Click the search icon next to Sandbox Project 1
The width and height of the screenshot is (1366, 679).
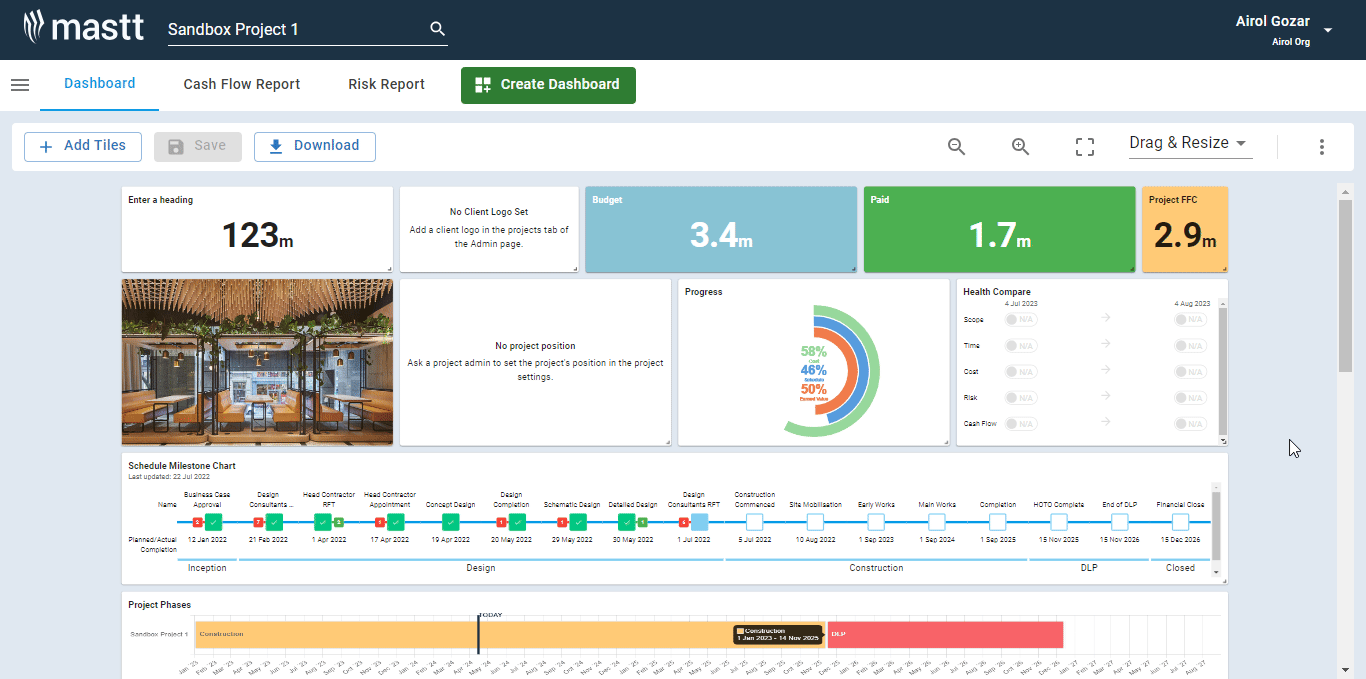(437, 29)
